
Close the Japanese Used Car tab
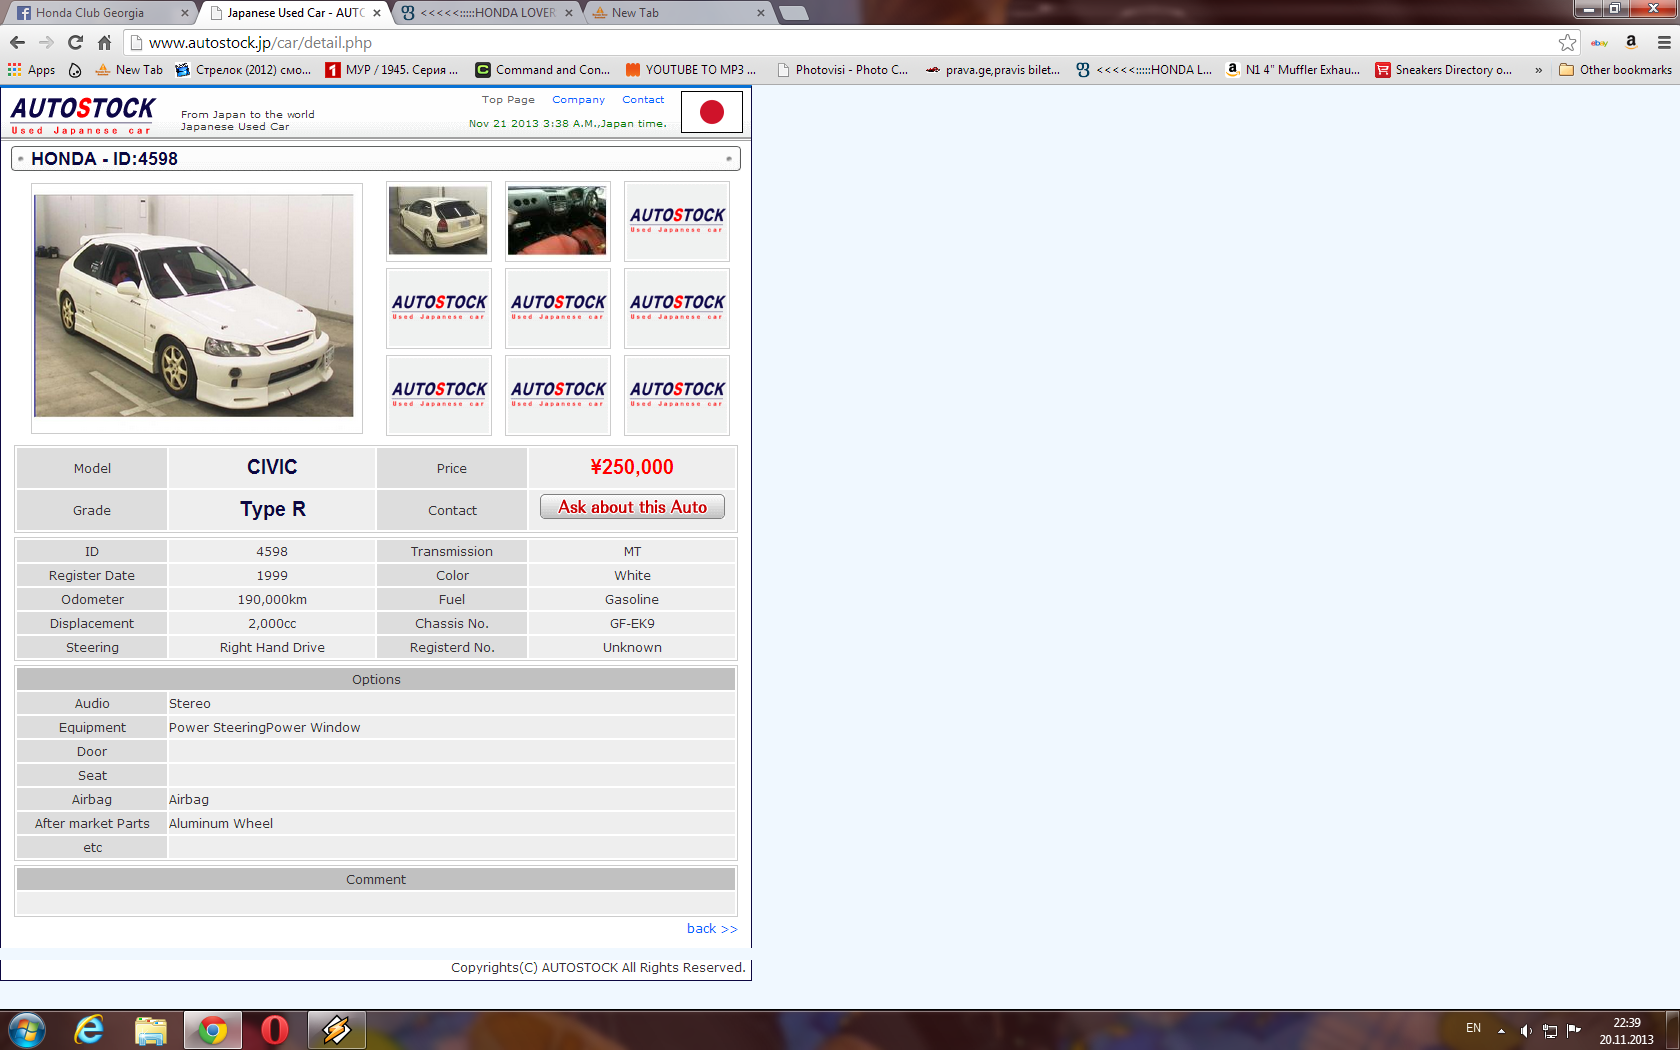tap(377, 13)
